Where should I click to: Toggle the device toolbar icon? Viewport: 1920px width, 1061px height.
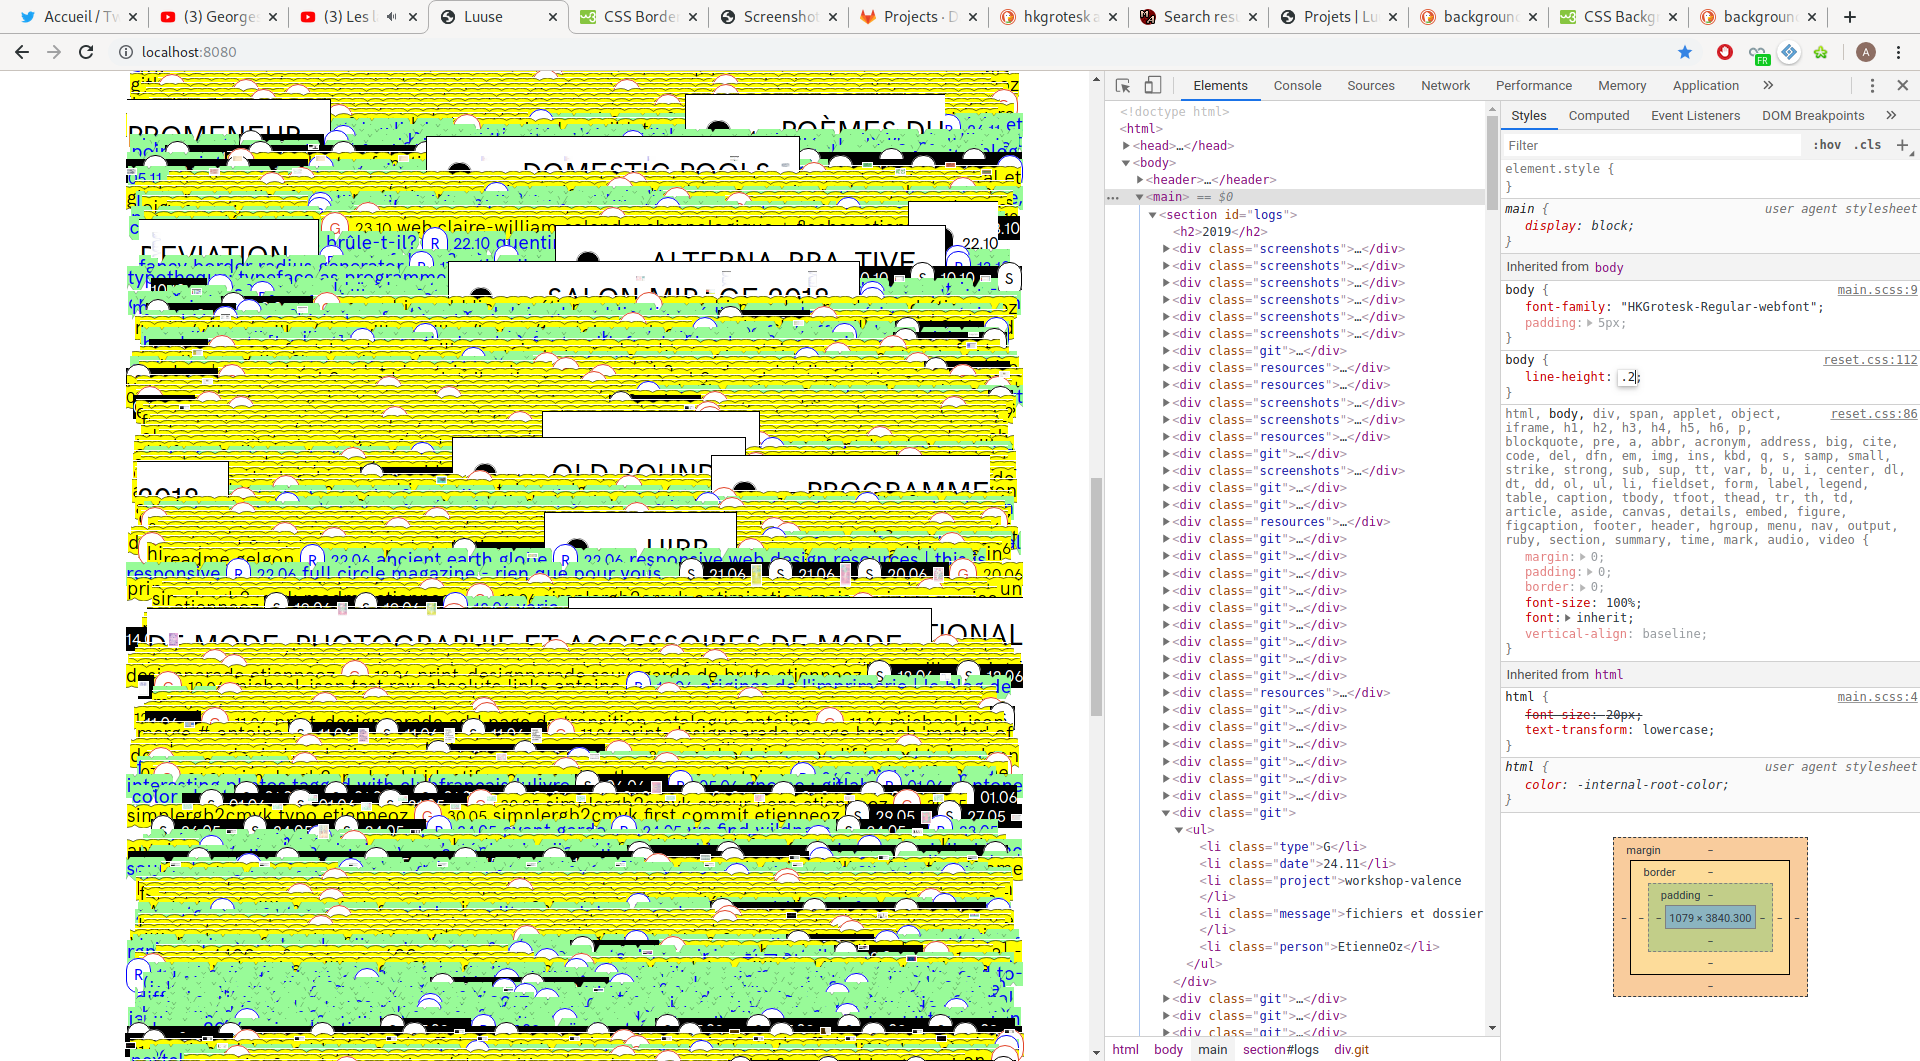click(x=1153, y=86)
